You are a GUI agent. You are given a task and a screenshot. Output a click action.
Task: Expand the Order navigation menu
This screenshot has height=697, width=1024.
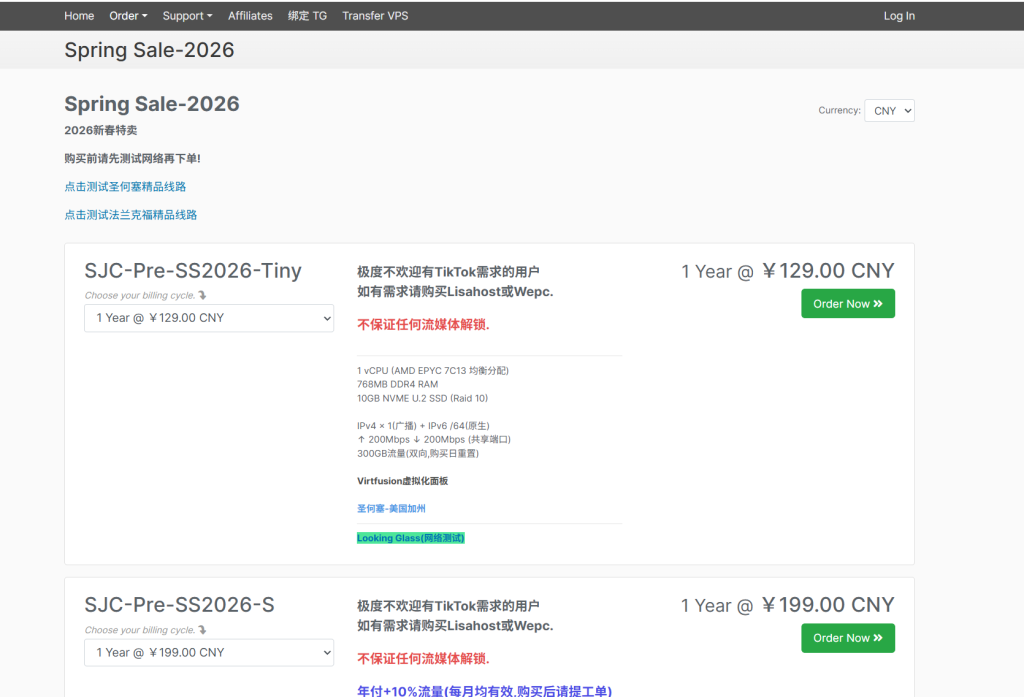[x=128, y=16]
